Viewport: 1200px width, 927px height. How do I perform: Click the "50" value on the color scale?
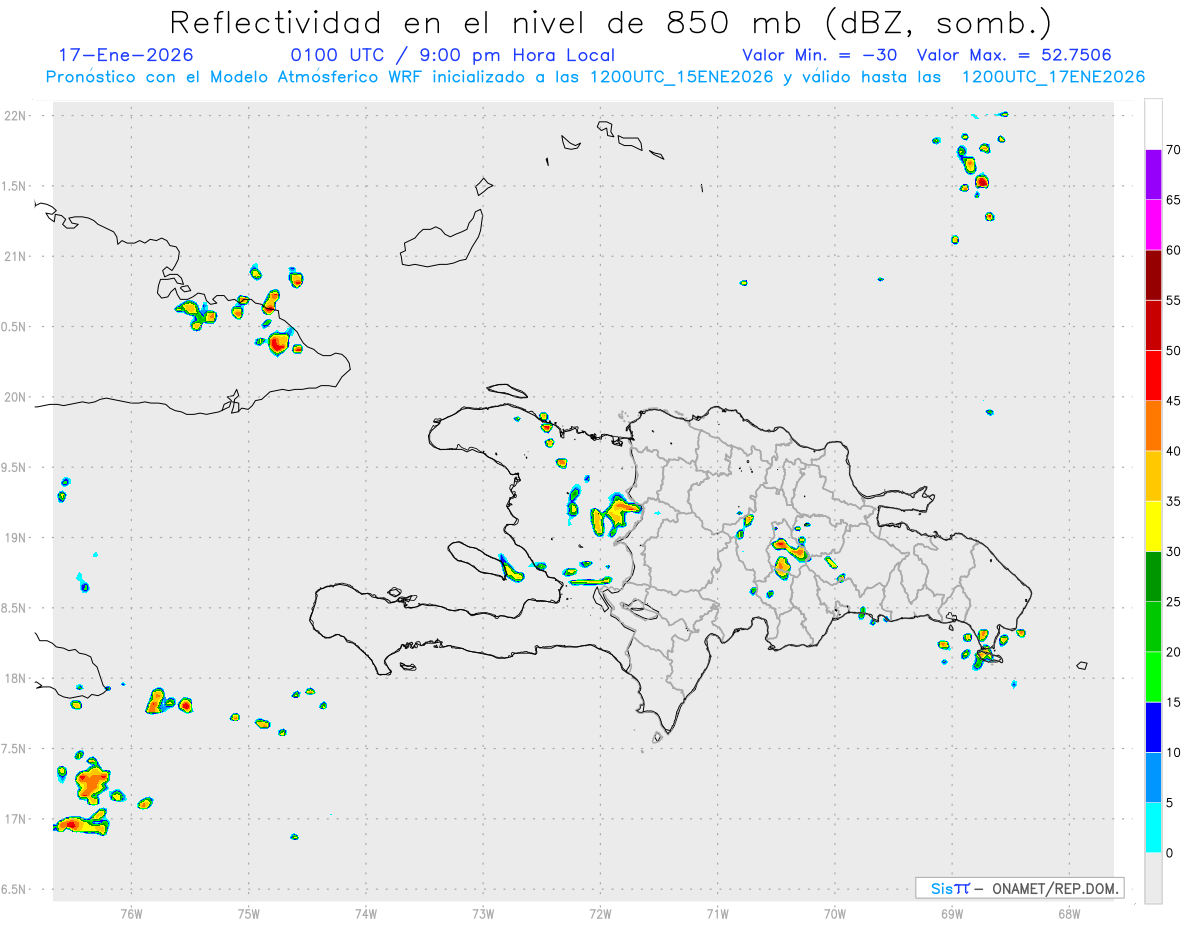[x=1173, y=351]
